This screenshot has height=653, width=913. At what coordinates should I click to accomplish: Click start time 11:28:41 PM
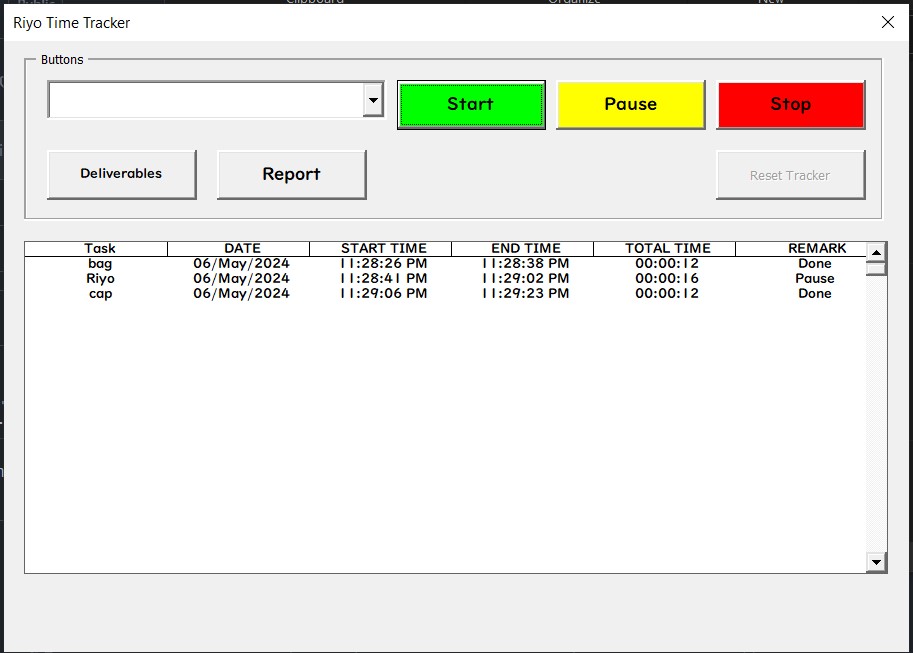pos(384,278)
